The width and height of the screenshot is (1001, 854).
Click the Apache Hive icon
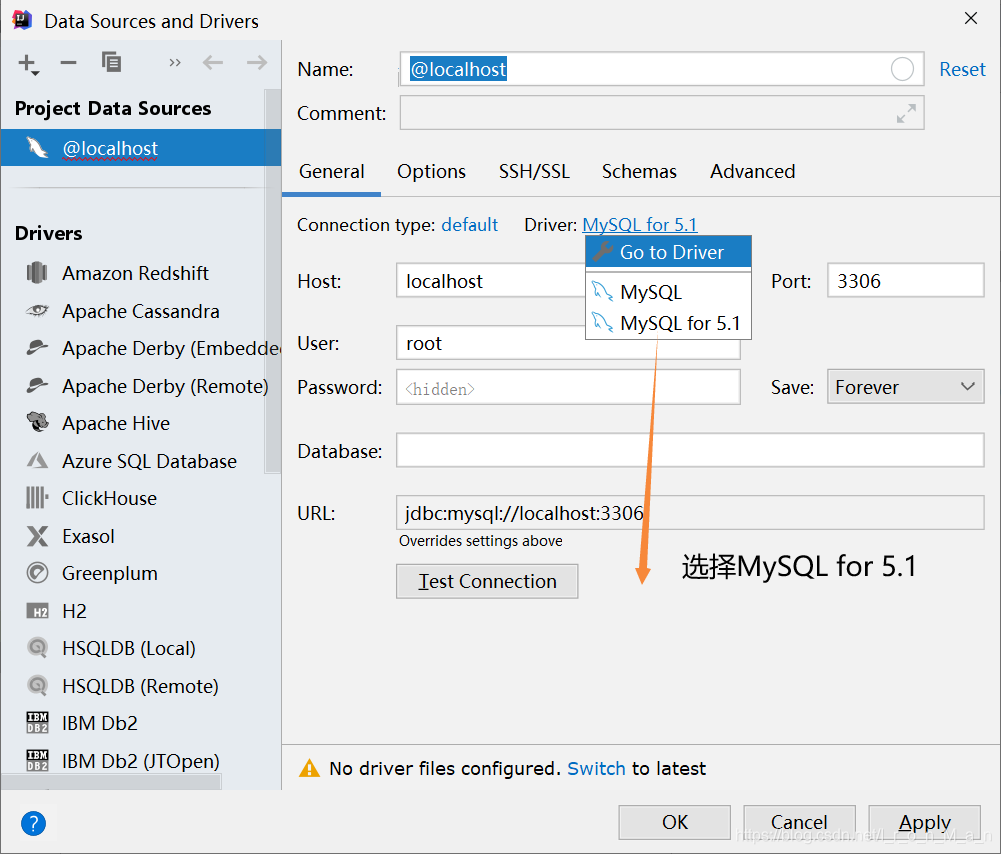[x=37, y=422]
